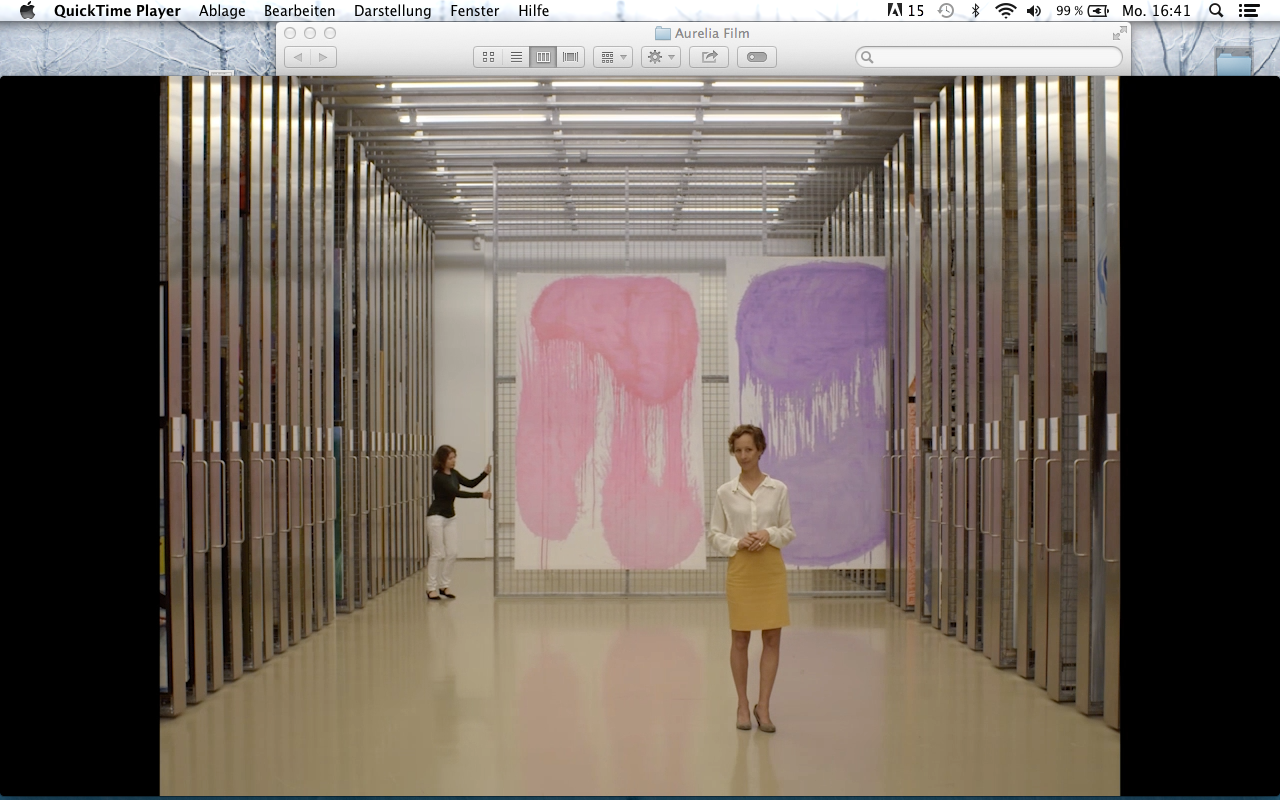Switch Finder window to icon view
1280x800 pixels.
(488, 57)
